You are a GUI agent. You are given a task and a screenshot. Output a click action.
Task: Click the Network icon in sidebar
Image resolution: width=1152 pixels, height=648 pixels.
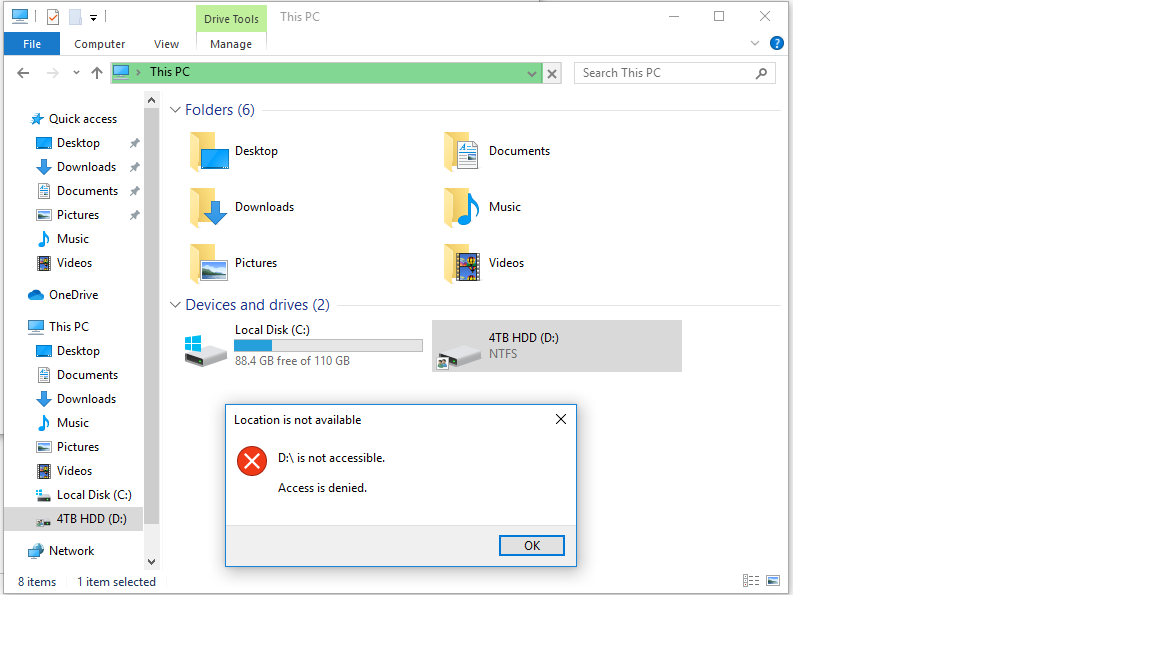[x=35, y=551]
